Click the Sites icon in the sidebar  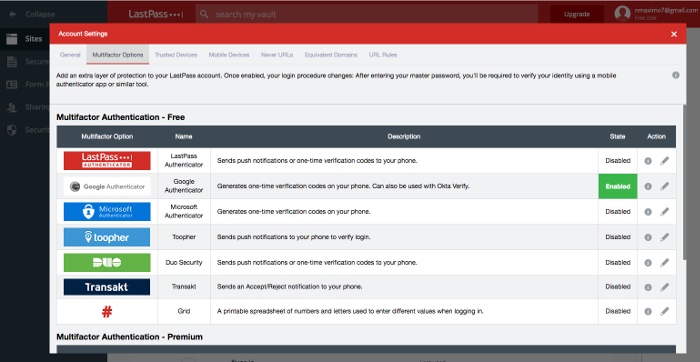(x=12, y=39)
